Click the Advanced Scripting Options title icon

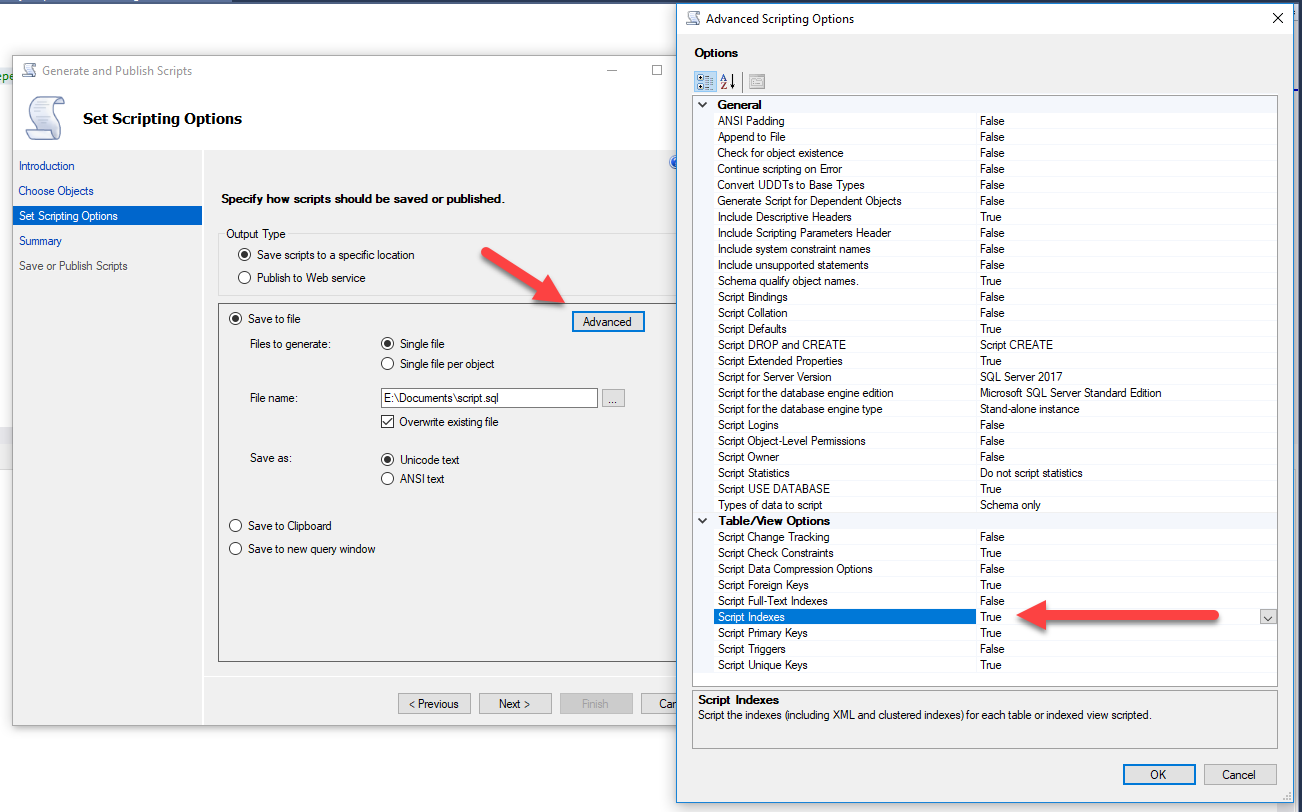point(693,18)
